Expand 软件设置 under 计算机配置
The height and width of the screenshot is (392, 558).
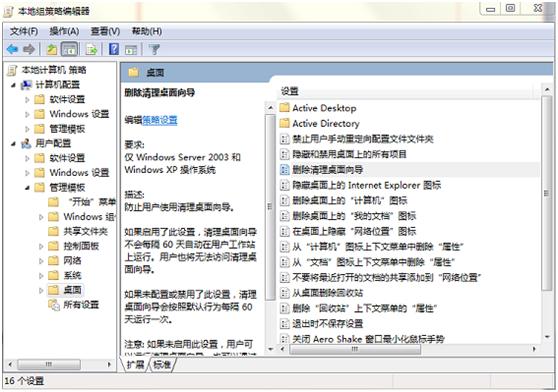click(x=27, y=100)
